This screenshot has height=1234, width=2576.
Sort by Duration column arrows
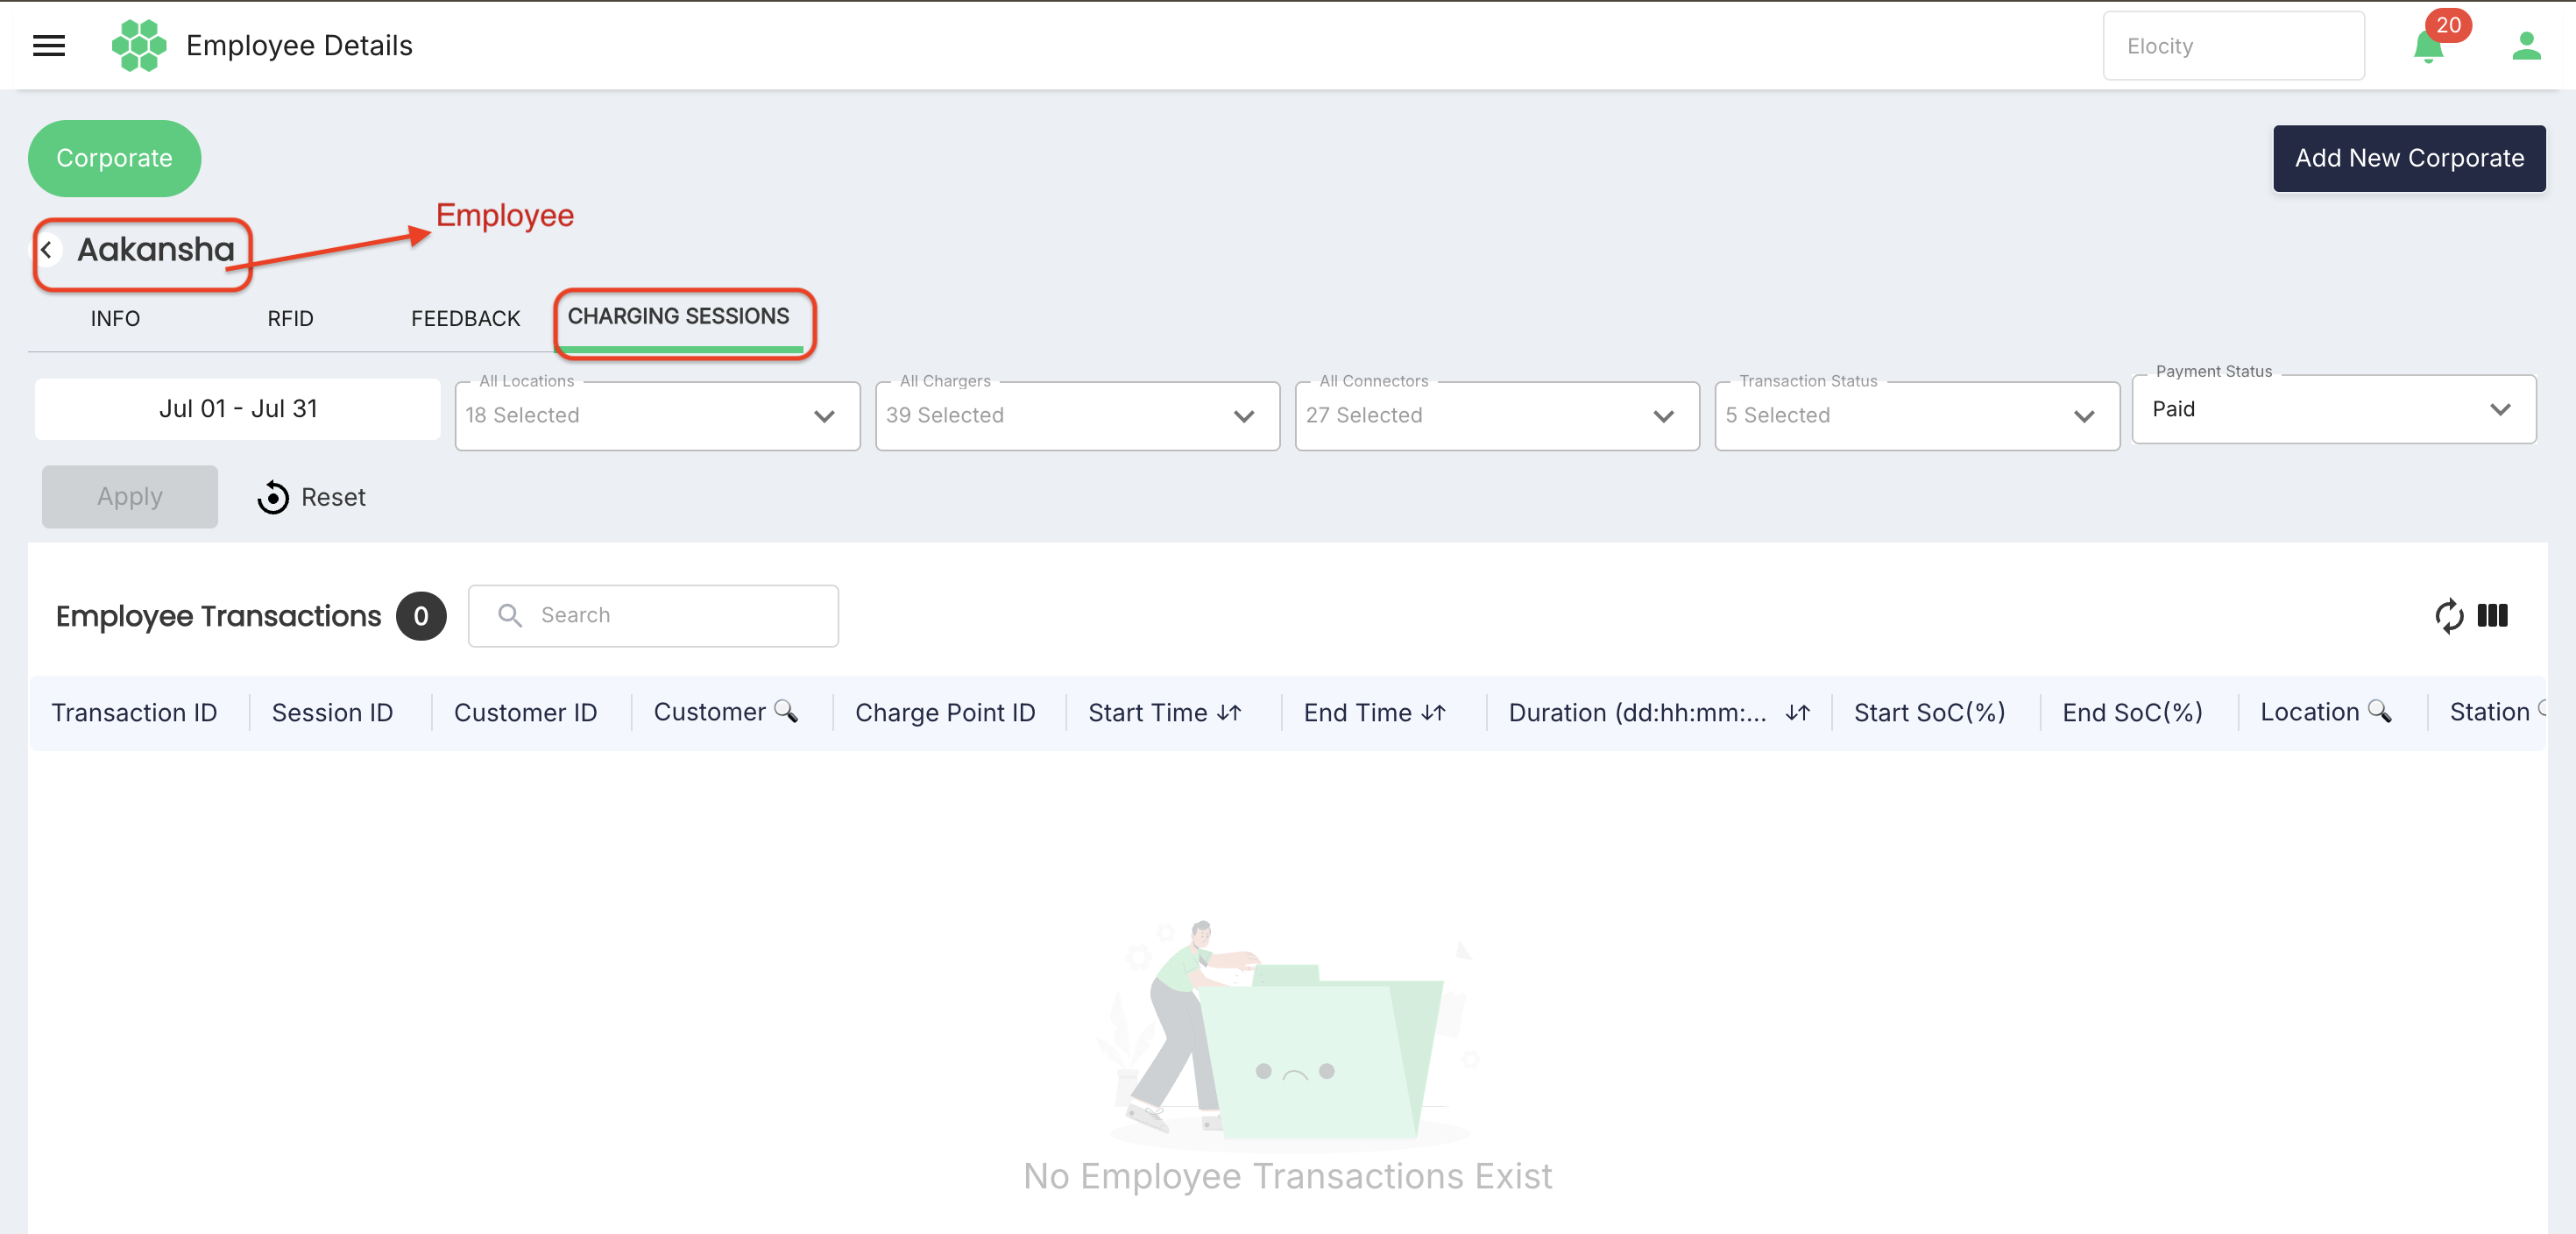coord(1797,712)
